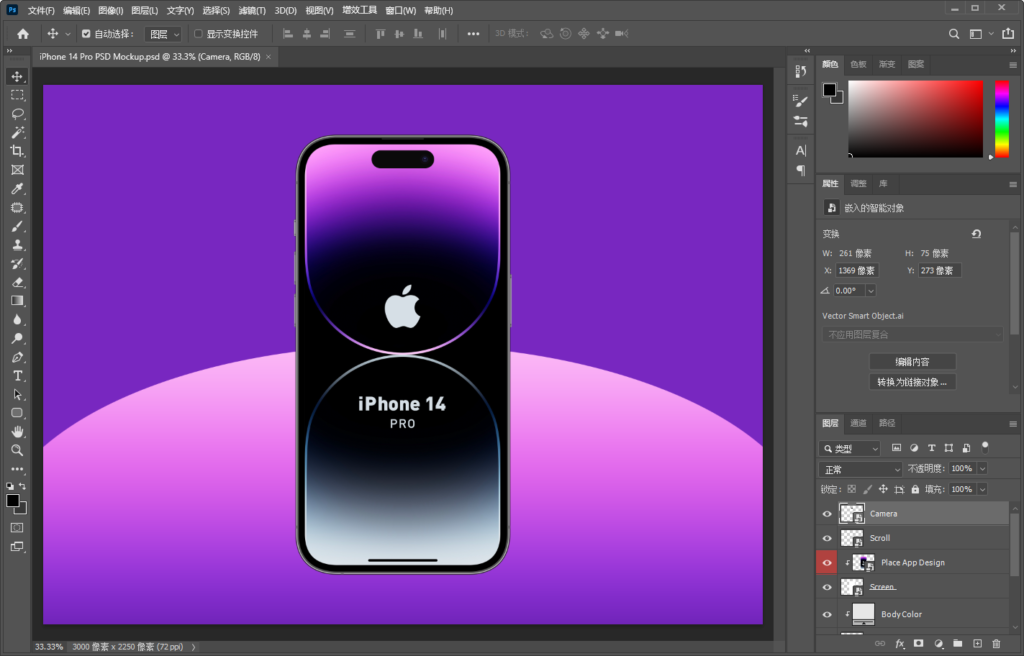Select the Crop tool

(17, 151)
